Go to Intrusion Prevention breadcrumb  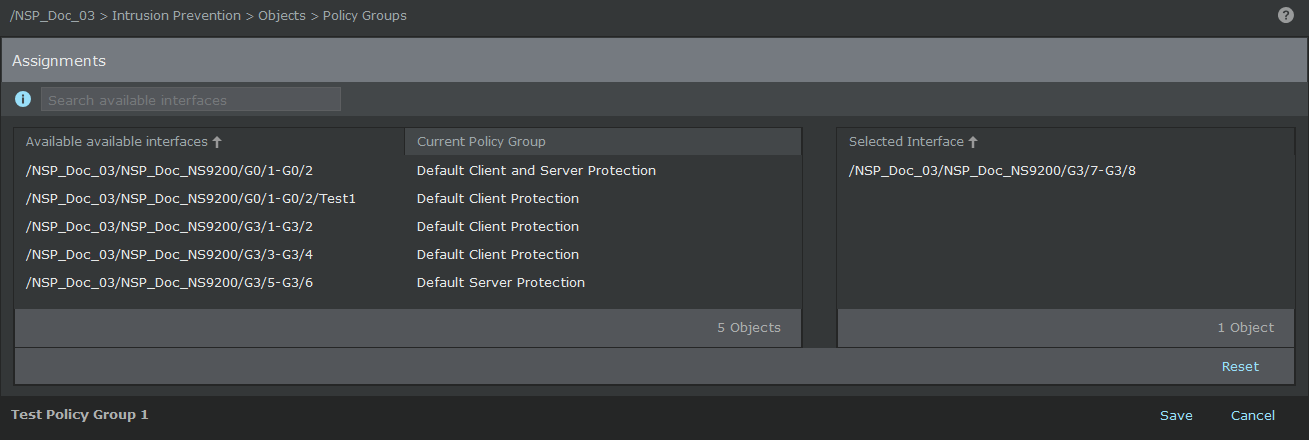coord(176,16)
